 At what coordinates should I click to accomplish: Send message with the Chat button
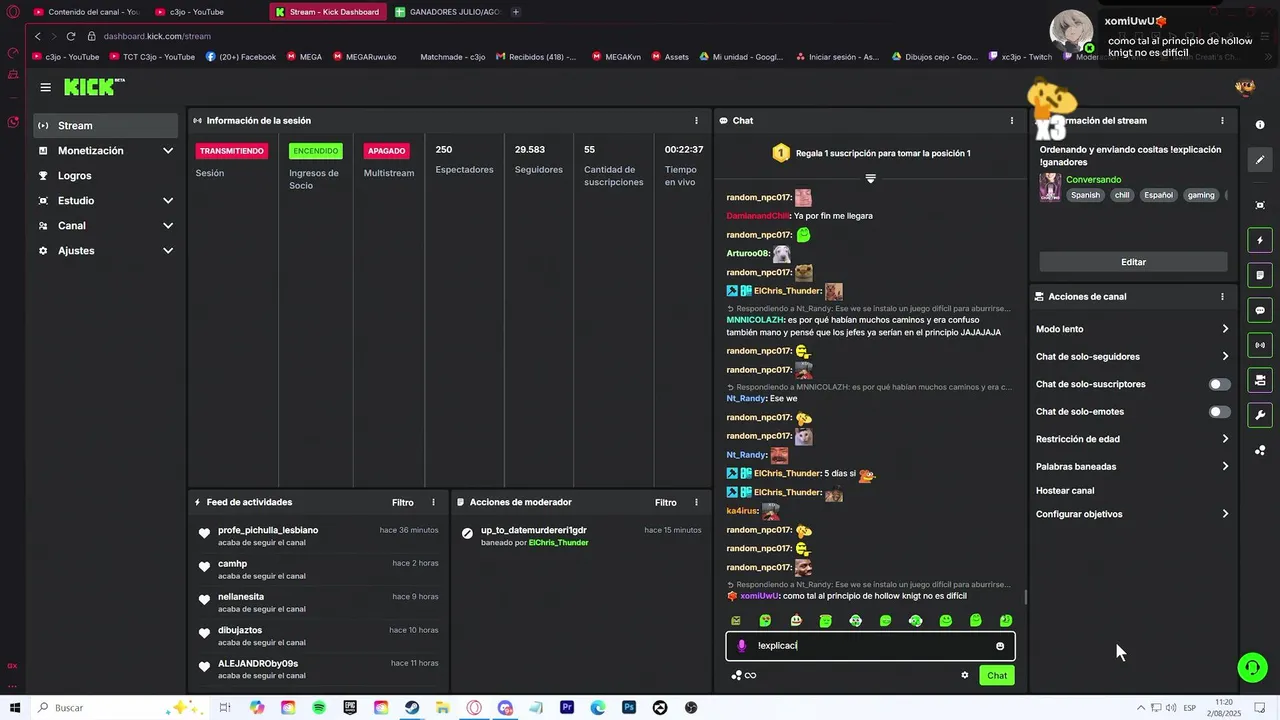pos(997,676)
